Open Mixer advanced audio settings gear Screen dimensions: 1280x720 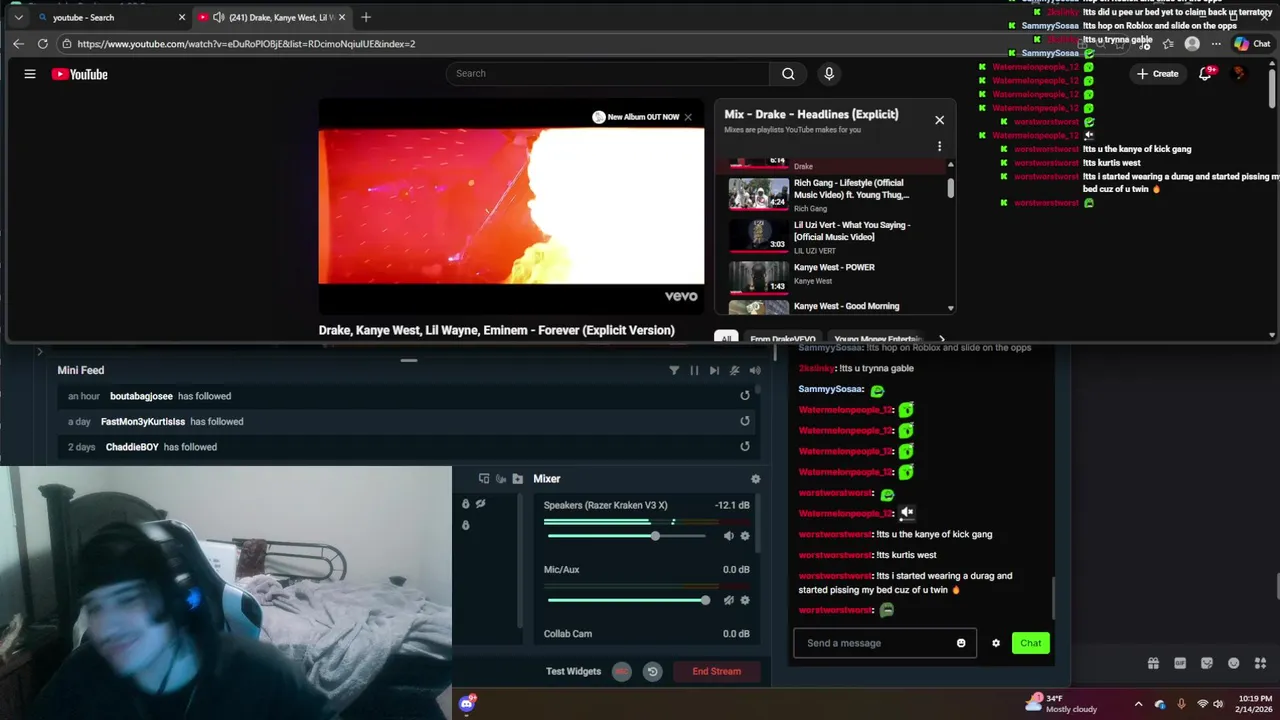(x=755, y=479)
